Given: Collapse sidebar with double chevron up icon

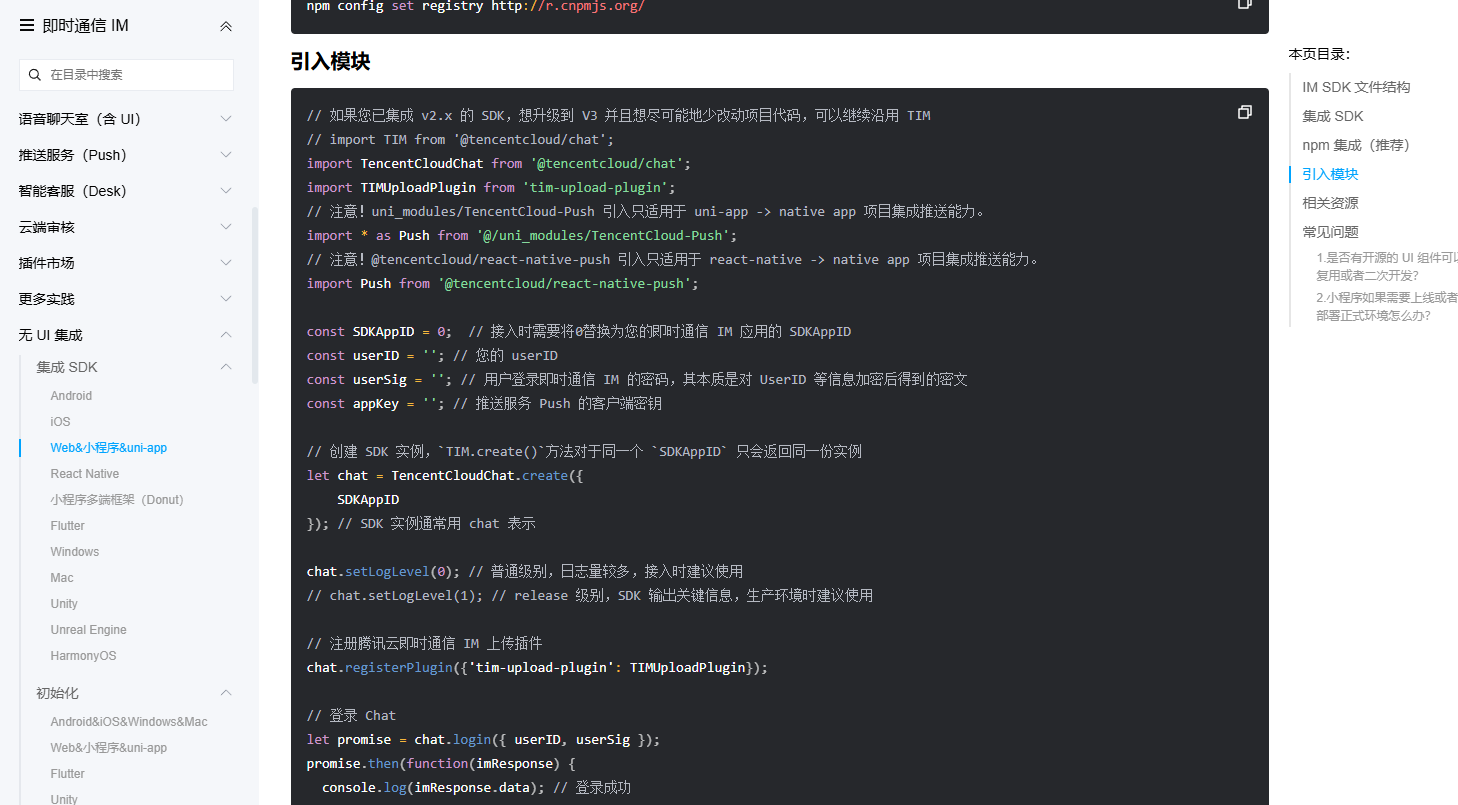Looking at the screenshot, I should tap(226, 26).
